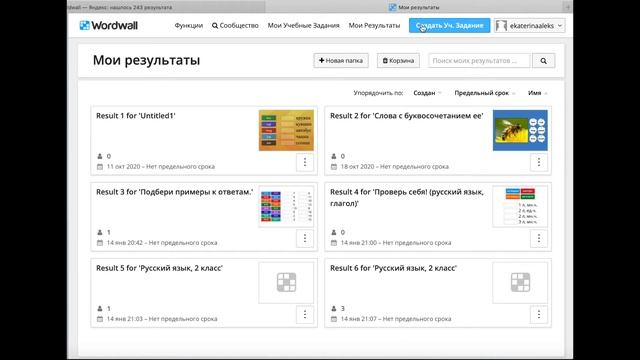Click the magnifier search button

[x=543, y=60]
